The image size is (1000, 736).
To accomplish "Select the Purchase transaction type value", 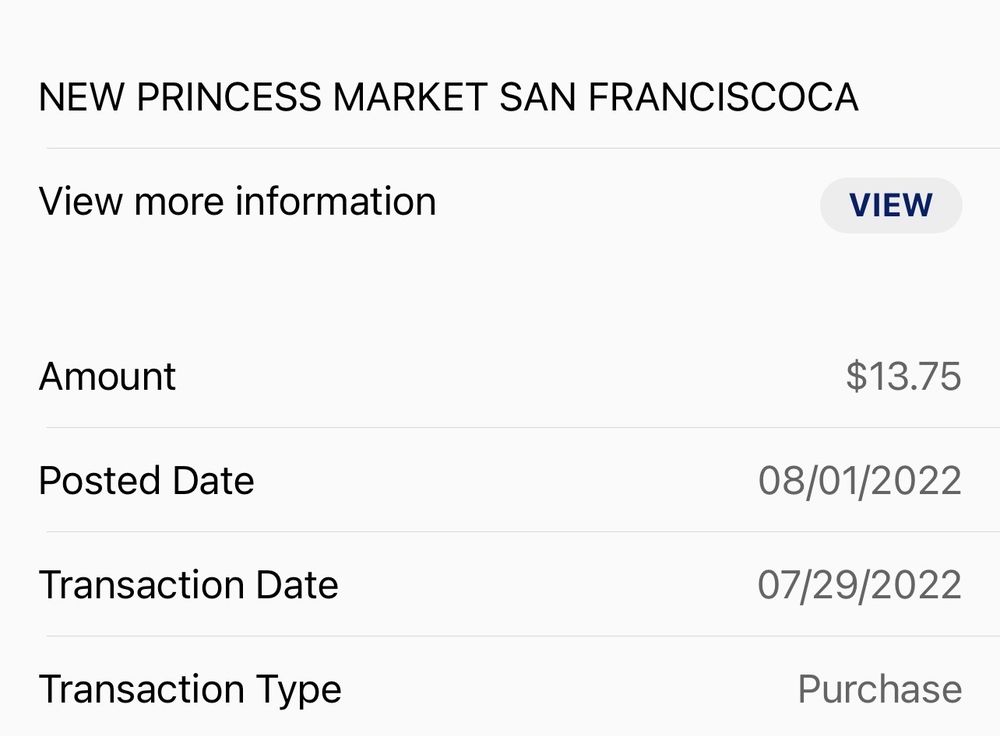I will [x=879, y=689].
